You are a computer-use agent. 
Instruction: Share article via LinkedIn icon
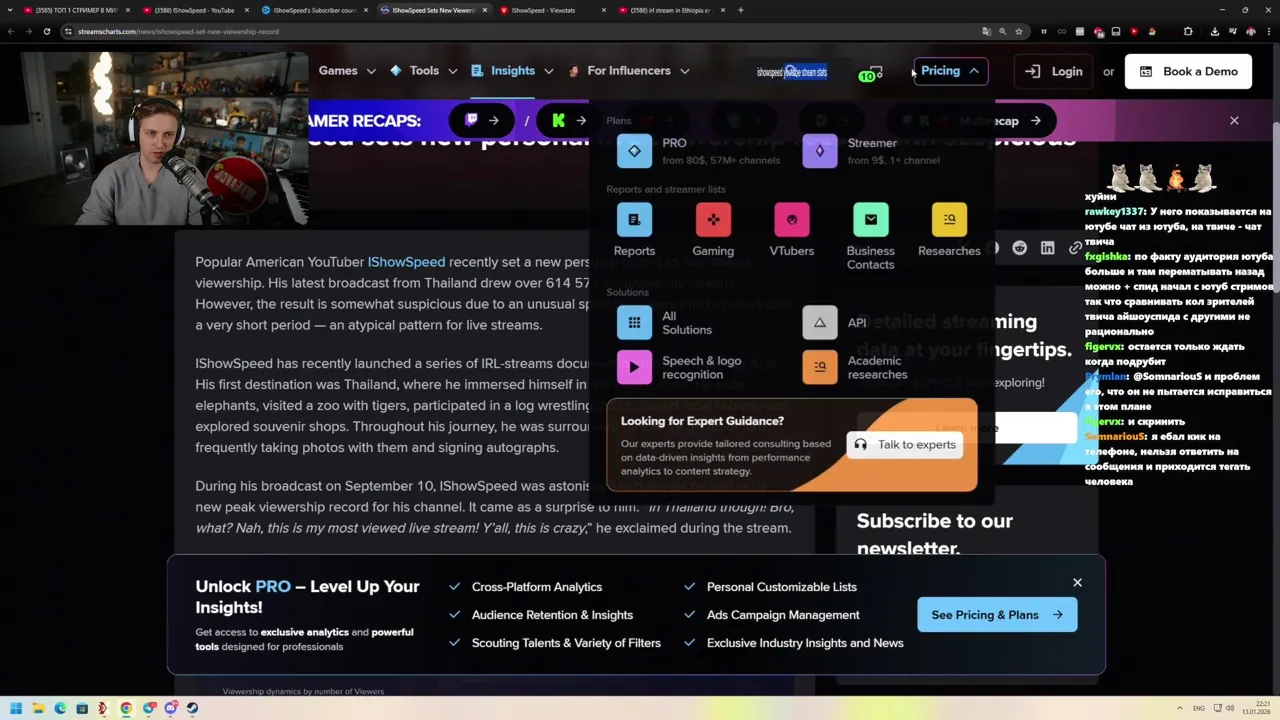pos(1047,248)
